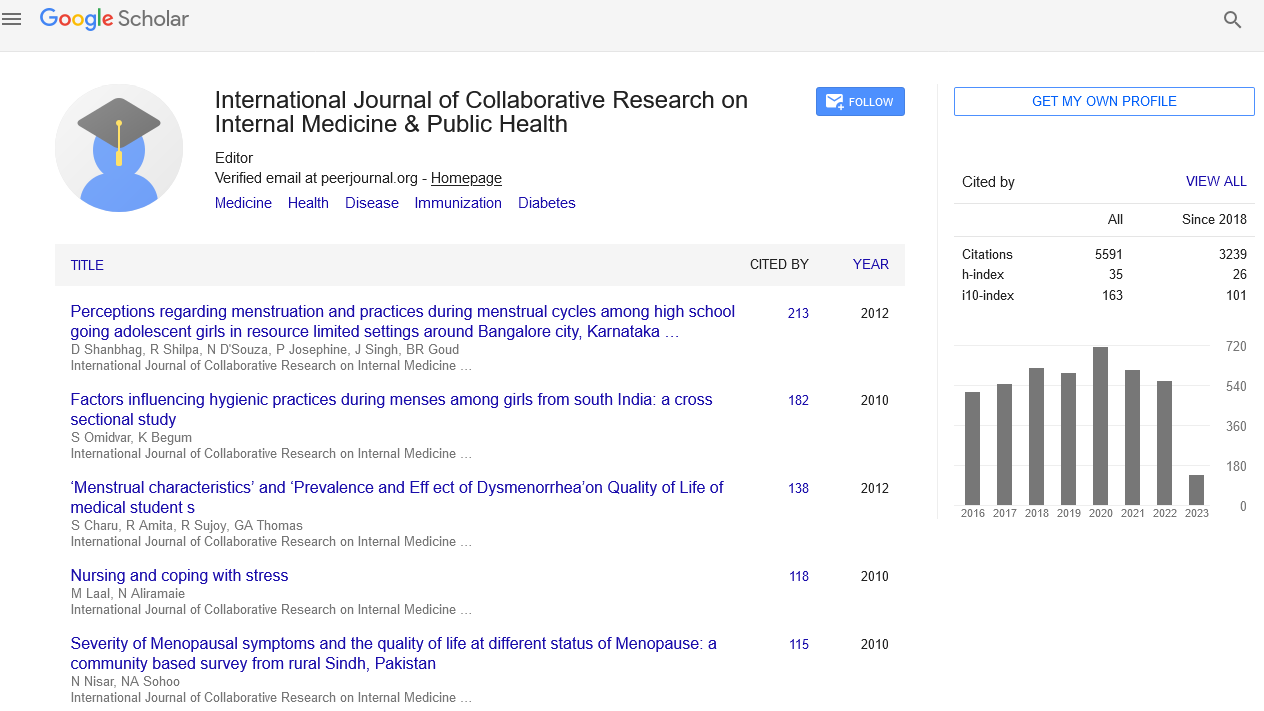Select the Disease interest tag
The height and width of the screenshot is (711, 1264).
pyautogui.click(x=372, y=203)
